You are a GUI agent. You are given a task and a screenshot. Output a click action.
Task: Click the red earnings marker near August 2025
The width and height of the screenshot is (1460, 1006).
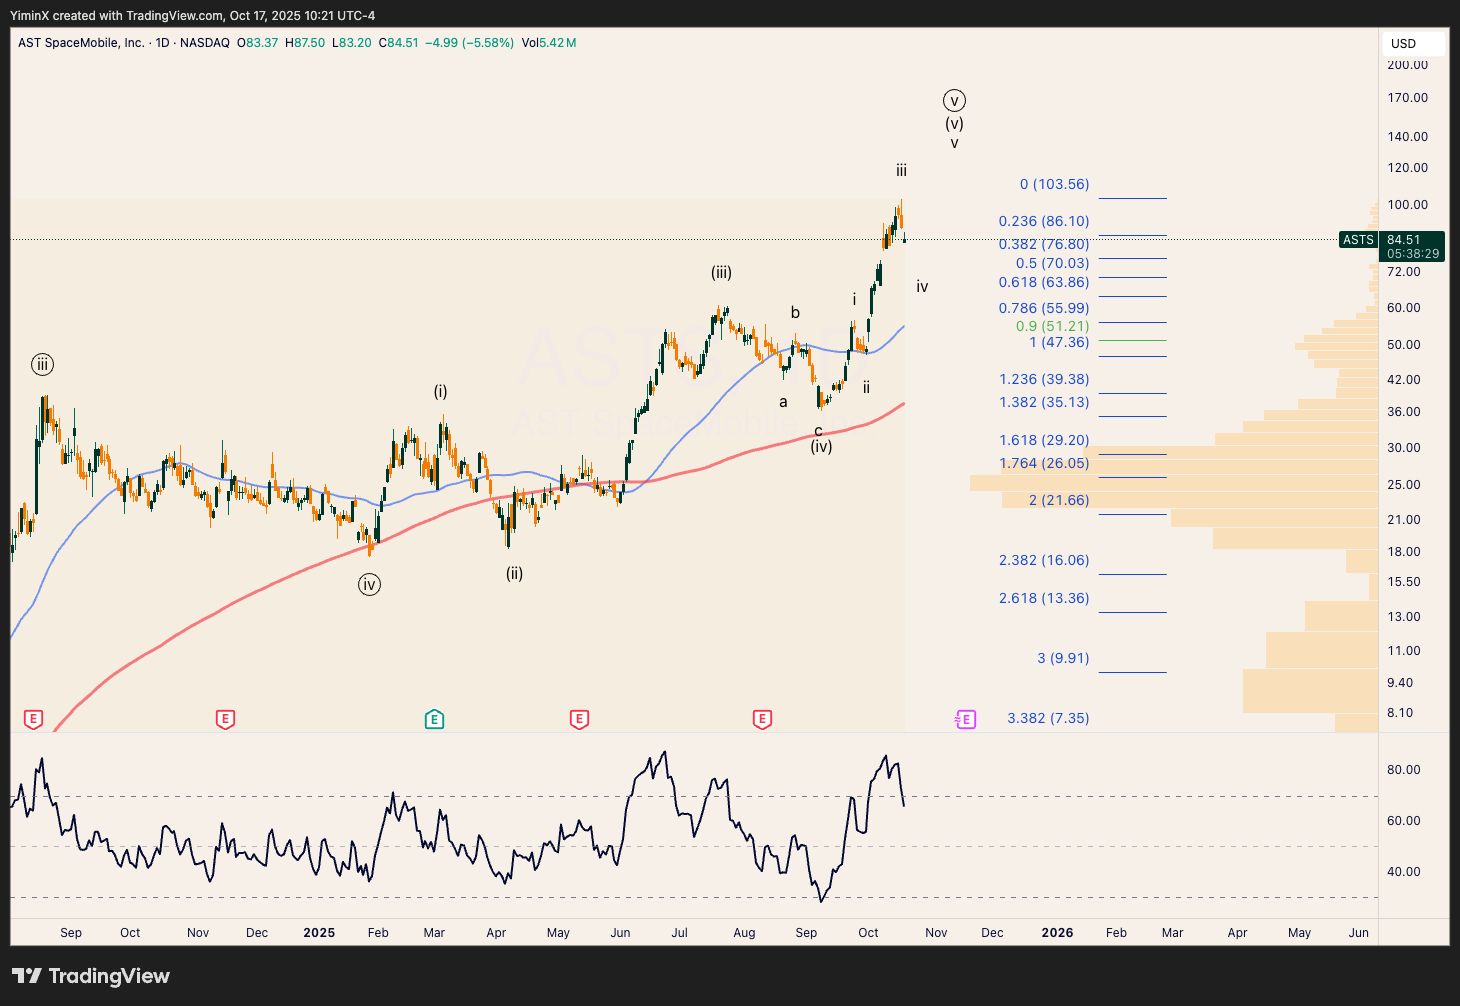point(762,719)
